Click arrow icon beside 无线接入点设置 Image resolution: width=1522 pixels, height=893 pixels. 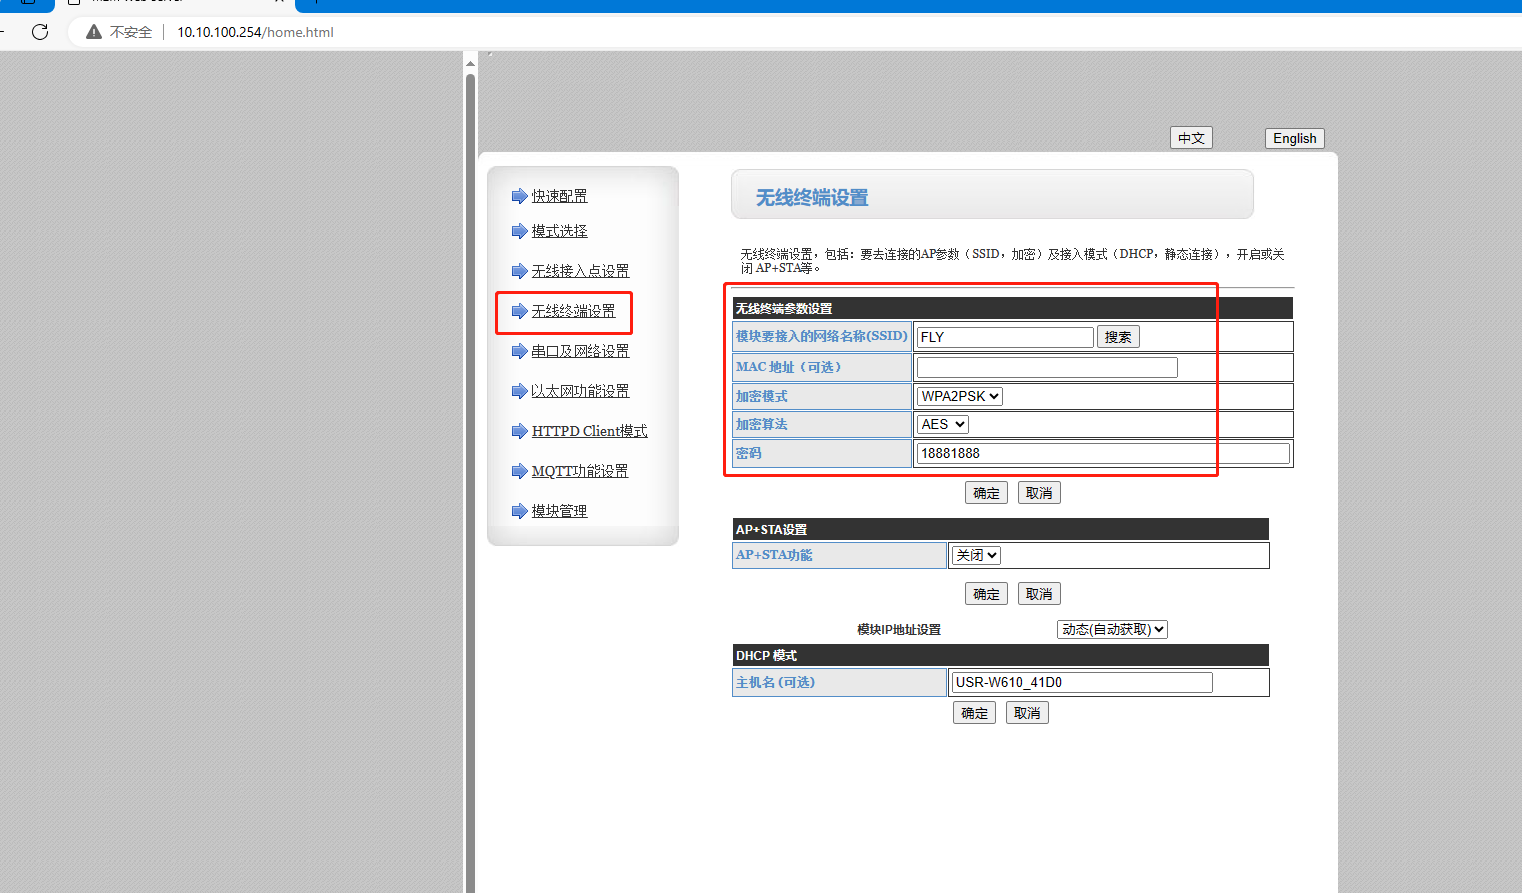[519, 271]
